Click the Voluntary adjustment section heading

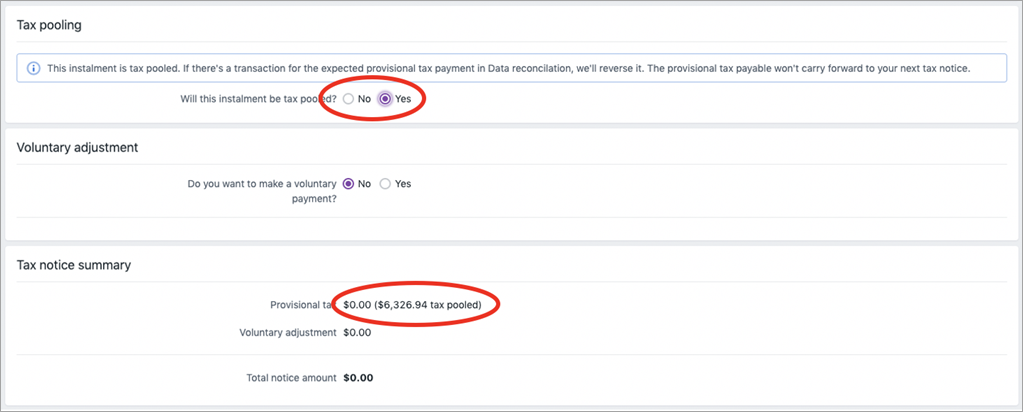click(77, 148)
